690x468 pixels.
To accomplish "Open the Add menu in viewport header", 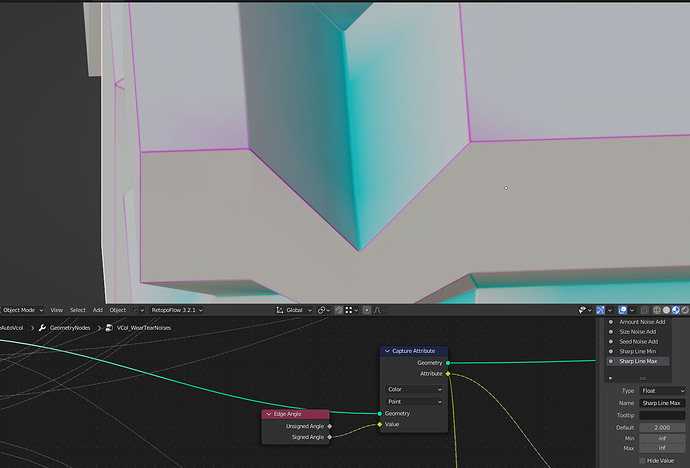I will (x=98, y=310).
